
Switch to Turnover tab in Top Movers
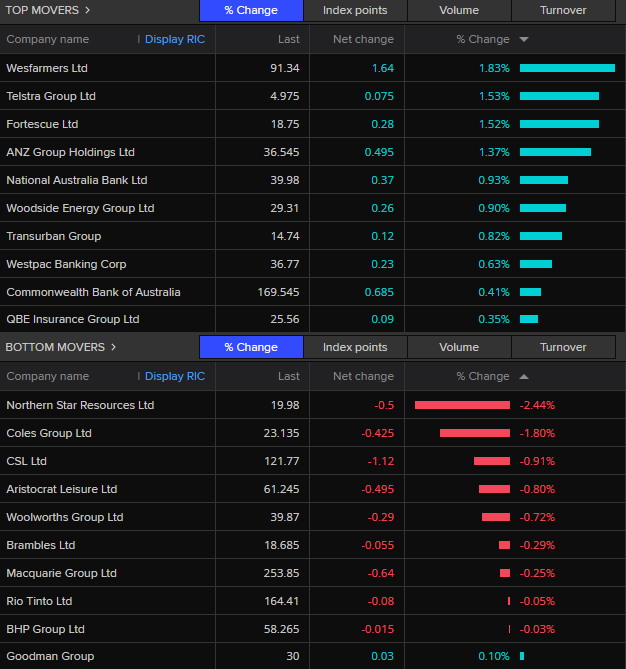[563, 10]
